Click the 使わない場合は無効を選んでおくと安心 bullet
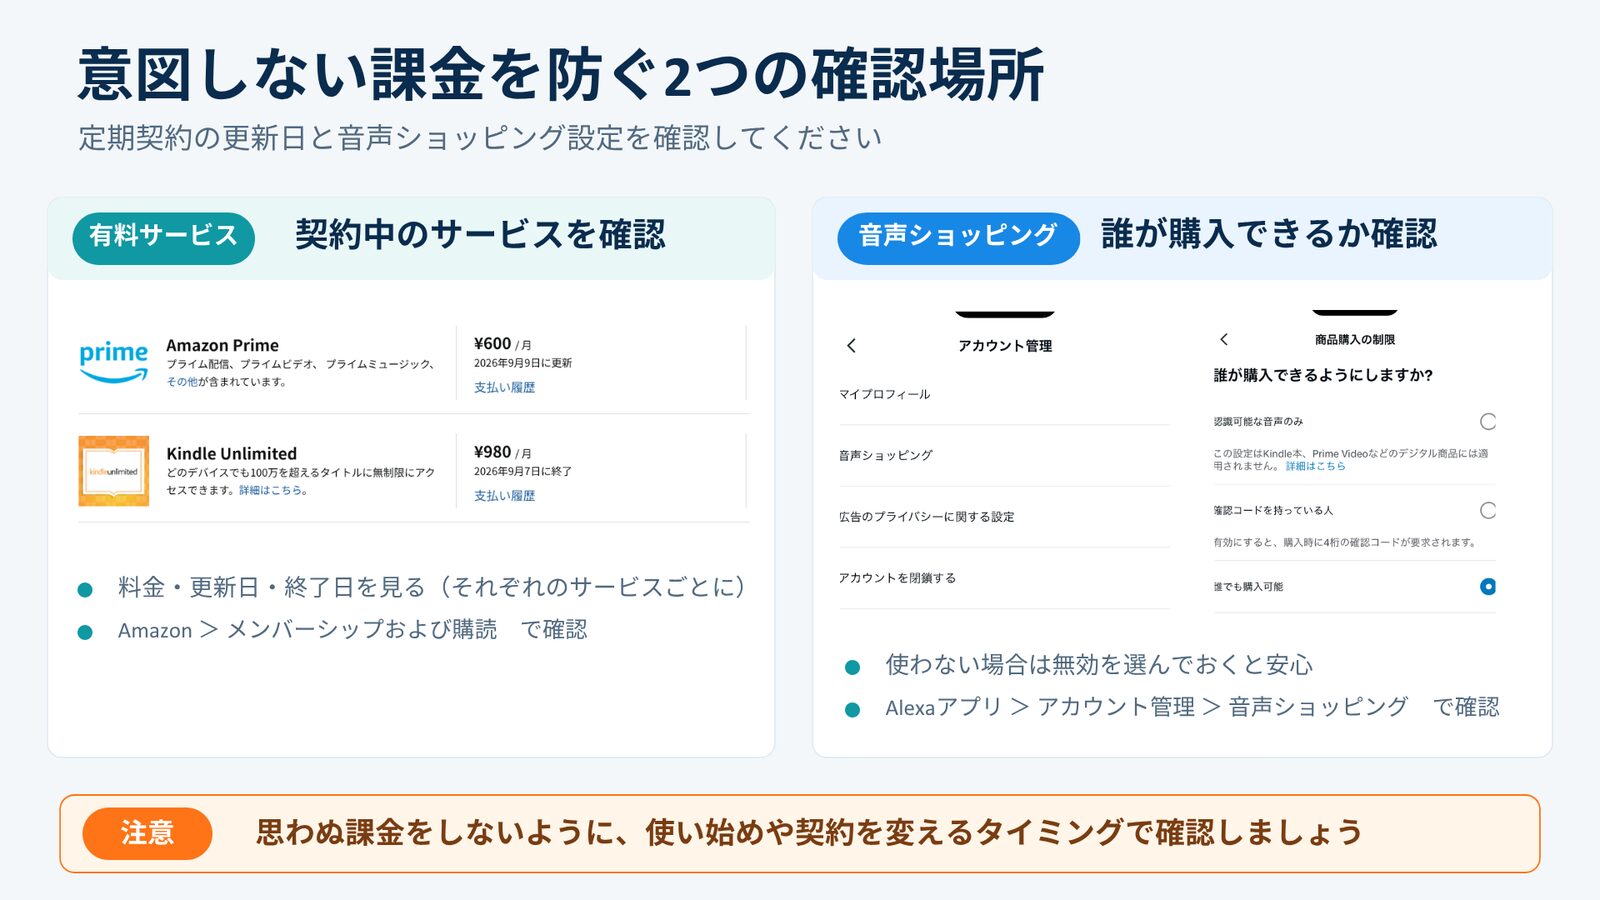1600x900 pixels. 1099,665
